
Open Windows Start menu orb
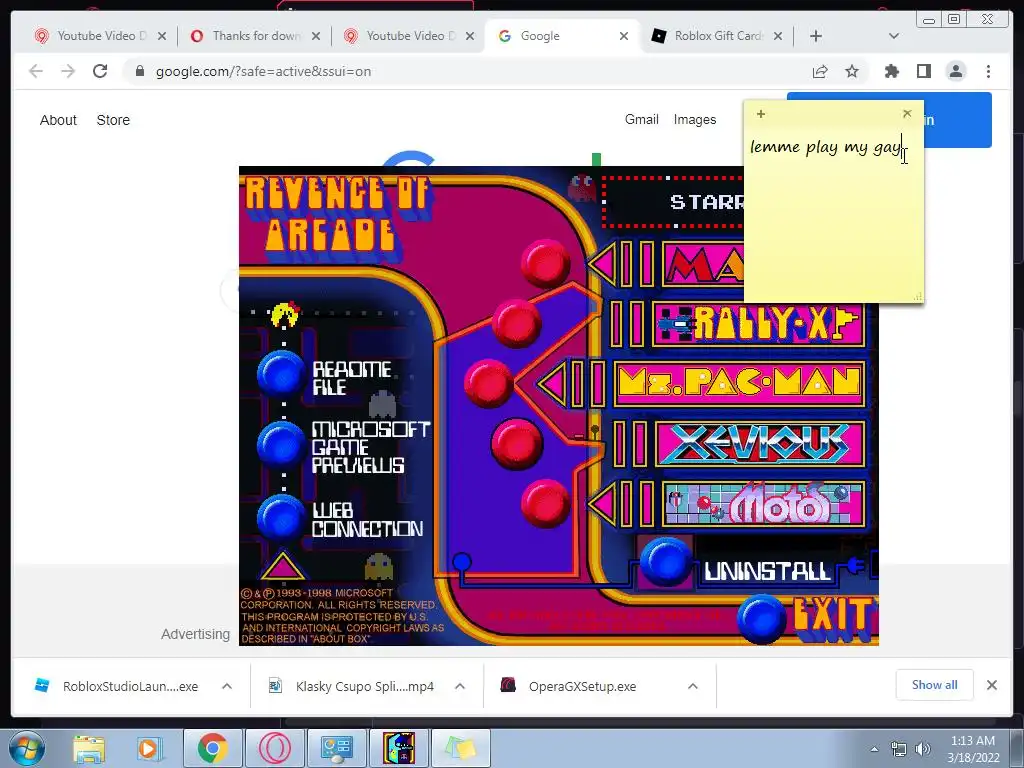[27, 748]
